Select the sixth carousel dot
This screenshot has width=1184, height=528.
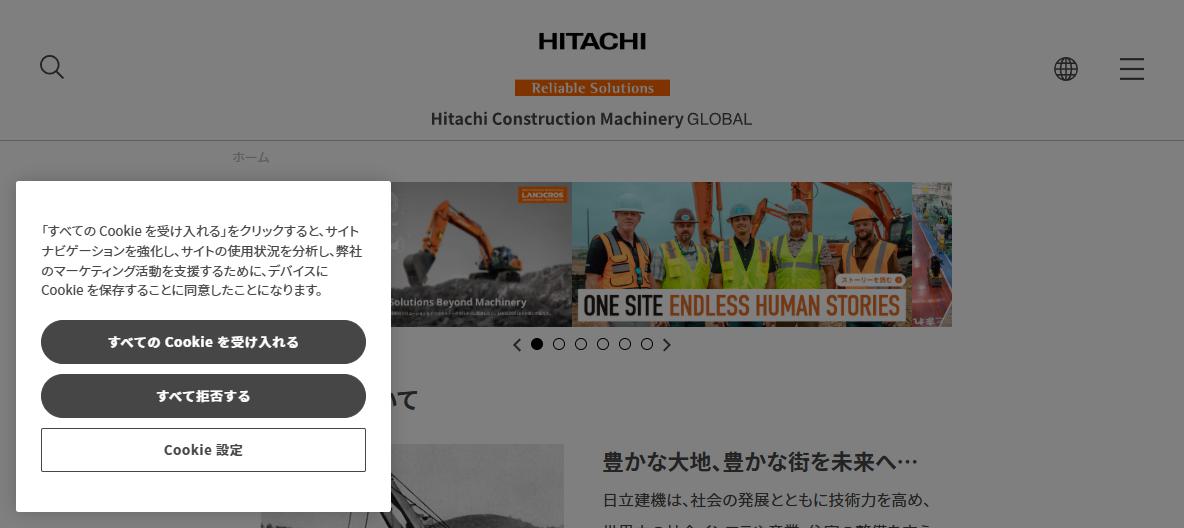tap(646, 344)
